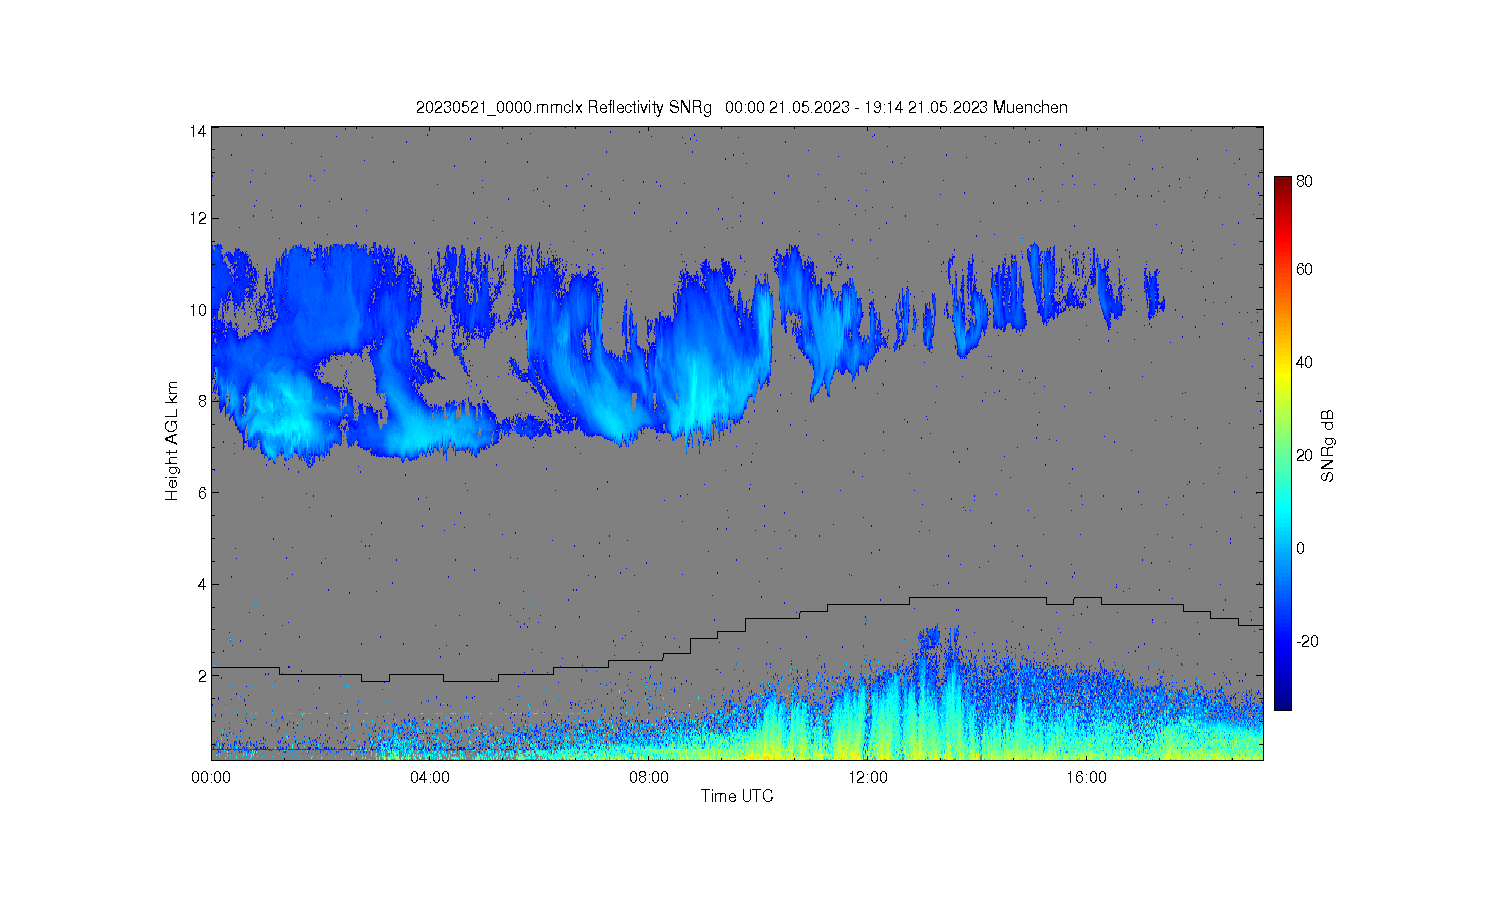The image size is (1500, 900).
Task: Click the 'Time UTC' x-axis label
Action: click(x=737, y=796)
